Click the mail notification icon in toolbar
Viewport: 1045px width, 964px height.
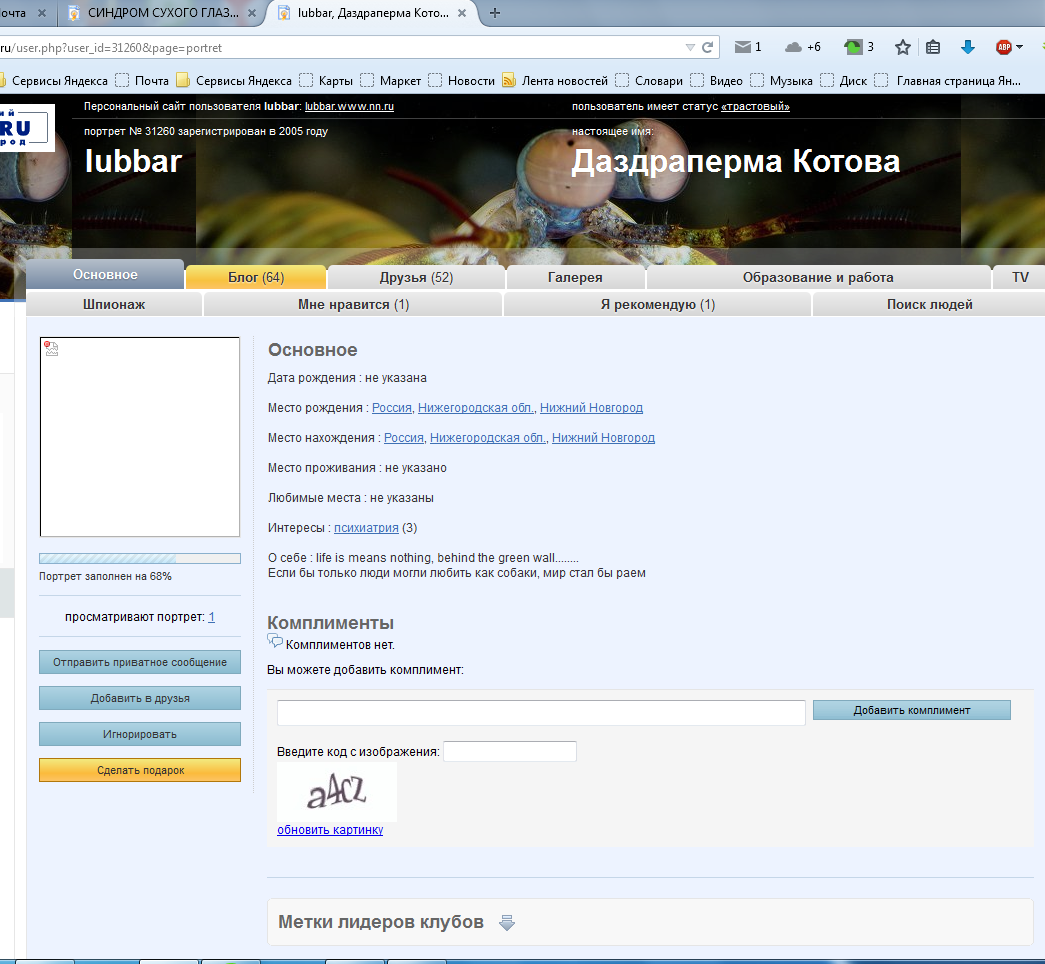[743, 47]
